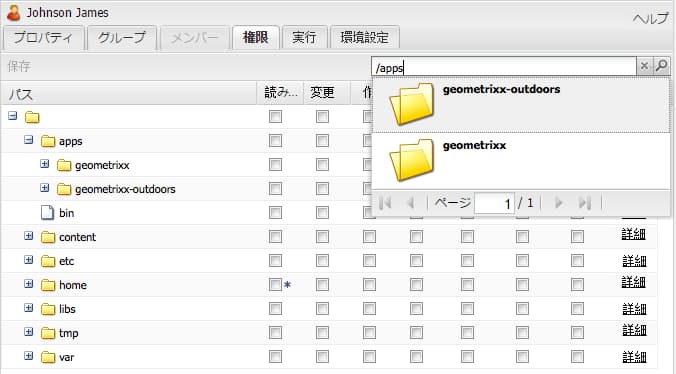Select the tmp row label
The height and width of the screenshot is (374, 676).
coord(69,333)
